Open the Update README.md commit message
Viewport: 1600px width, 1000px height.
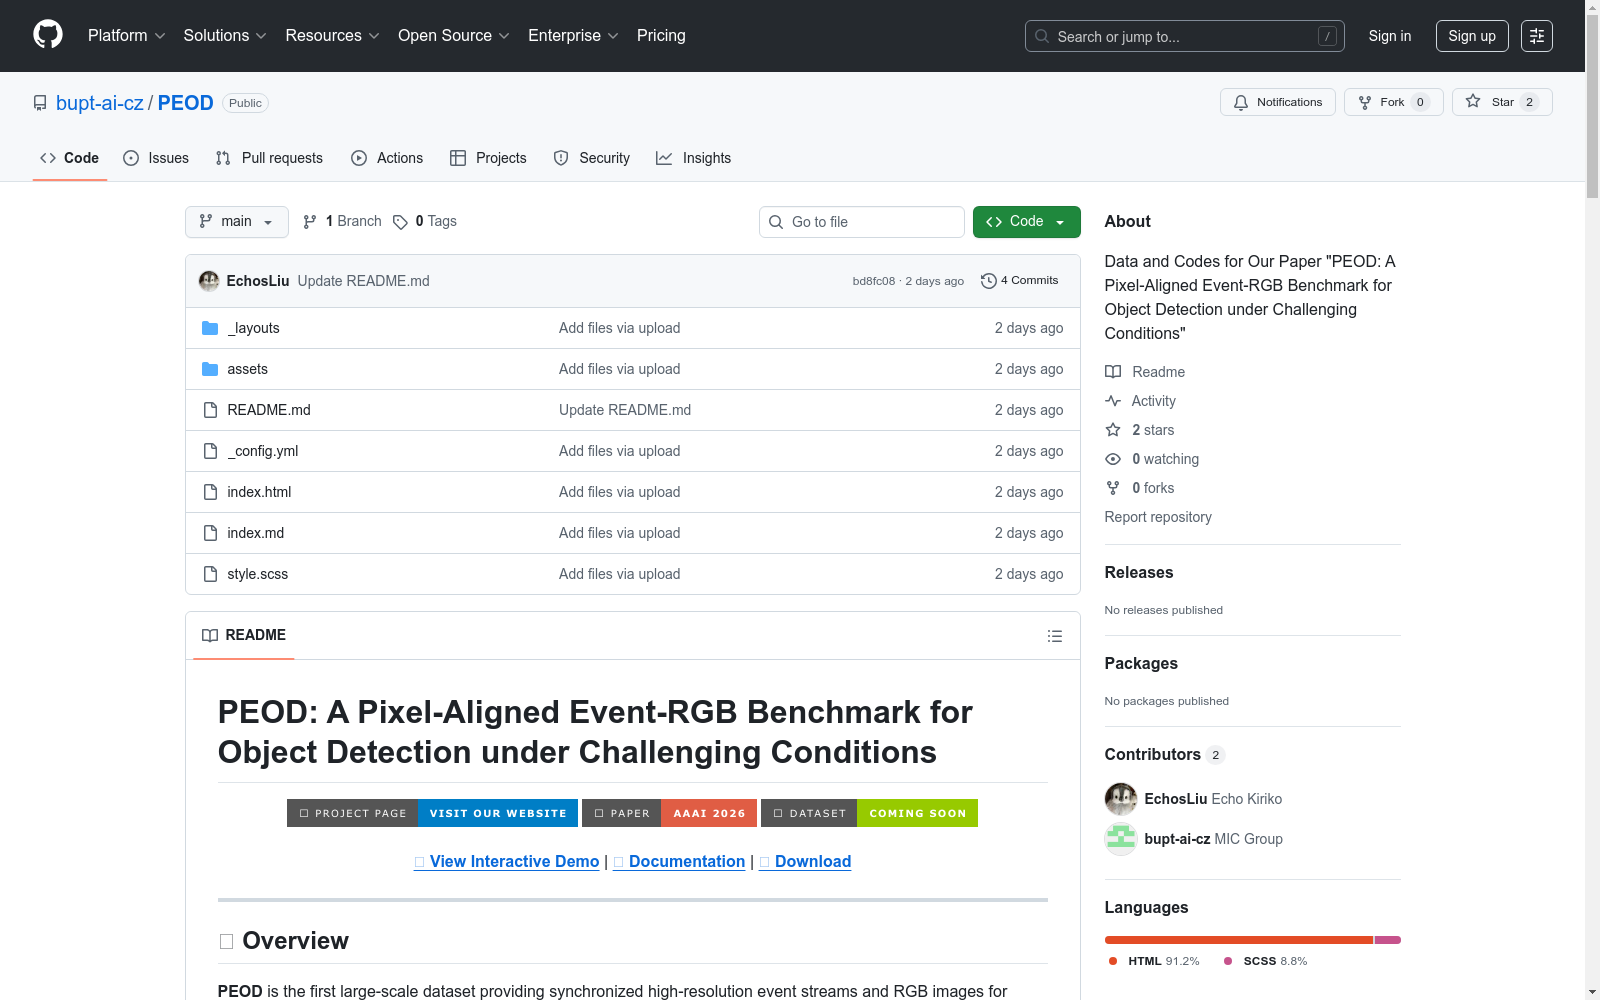364,281
